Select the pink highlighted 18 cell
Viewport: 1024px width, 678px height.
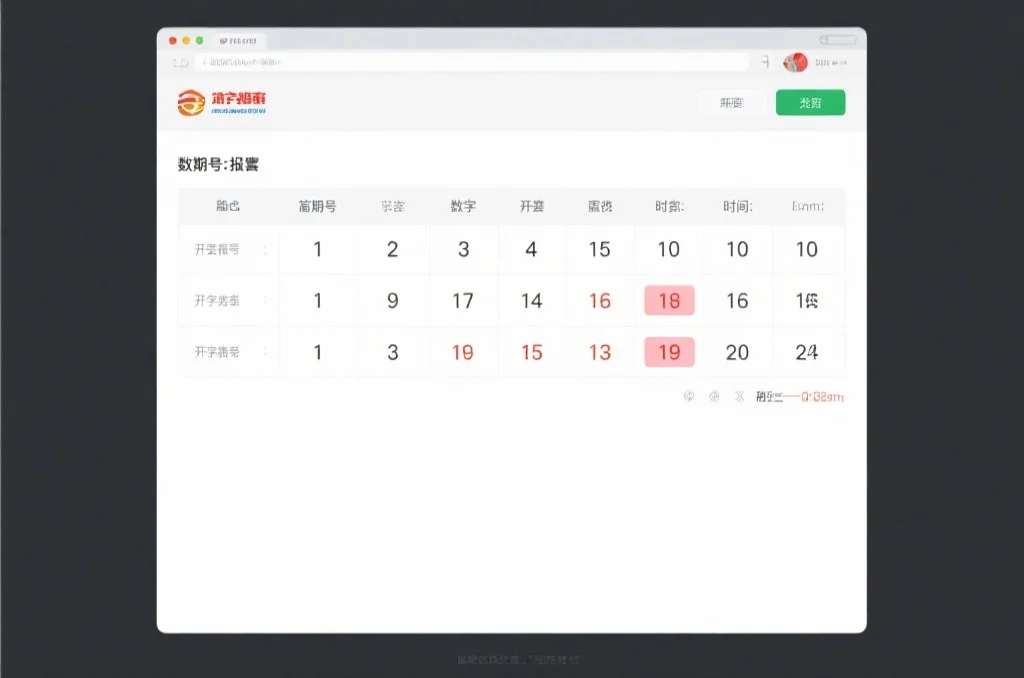tap(669, 301)
